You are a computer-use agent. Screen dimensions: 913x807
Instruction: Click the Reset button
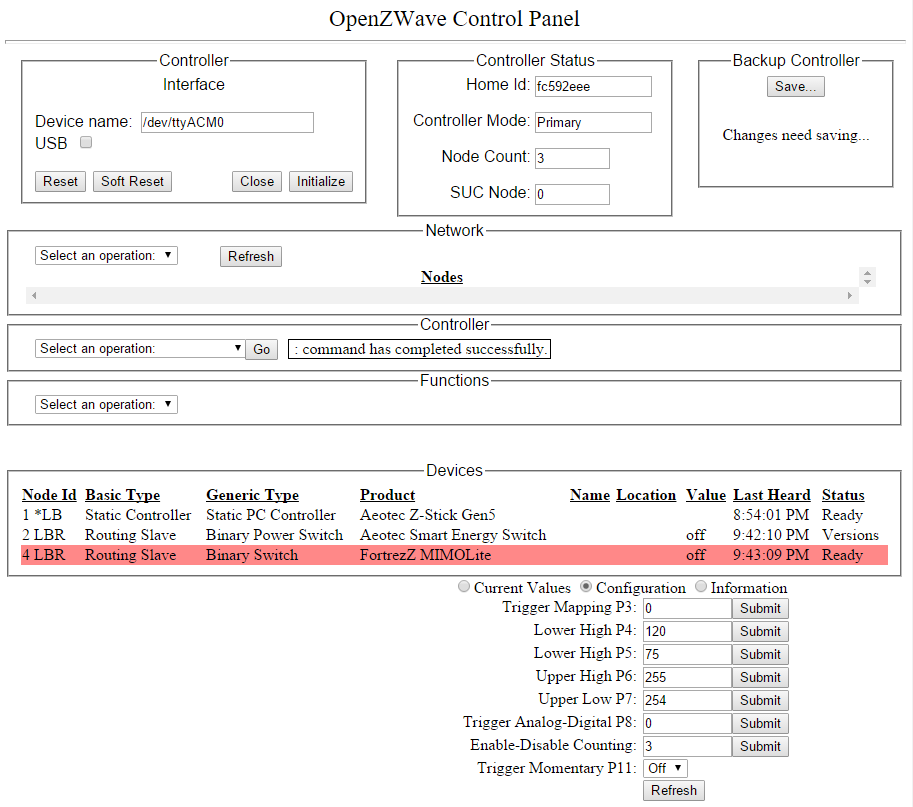tap(61, 182)
